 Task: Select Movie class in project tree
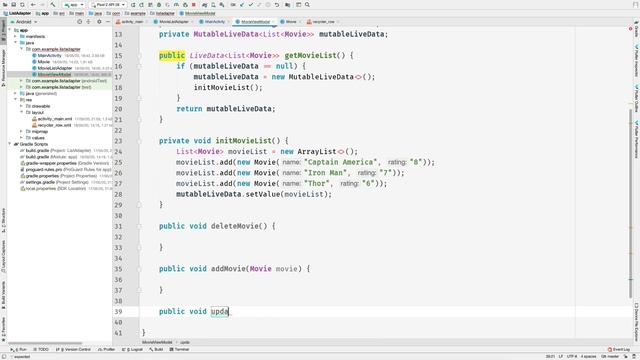43,62
